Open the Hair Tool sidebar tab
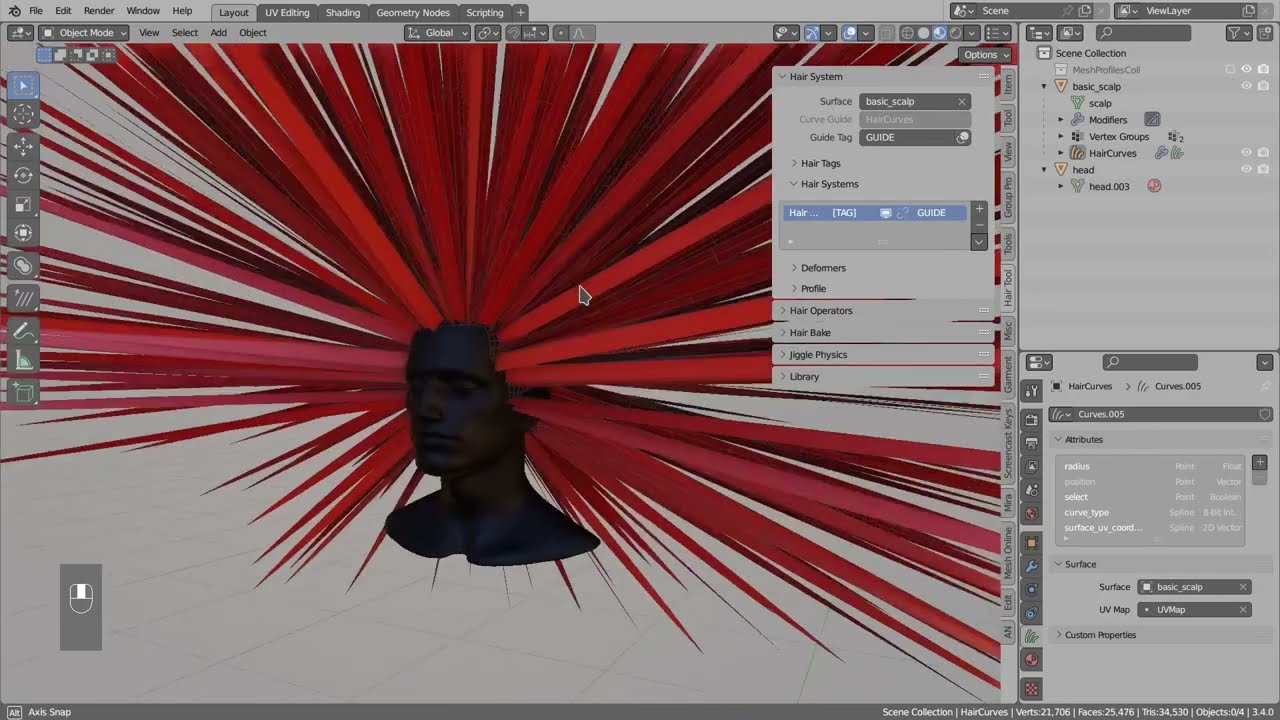Screen dimensions: 1280x720 coord(1008,286)
